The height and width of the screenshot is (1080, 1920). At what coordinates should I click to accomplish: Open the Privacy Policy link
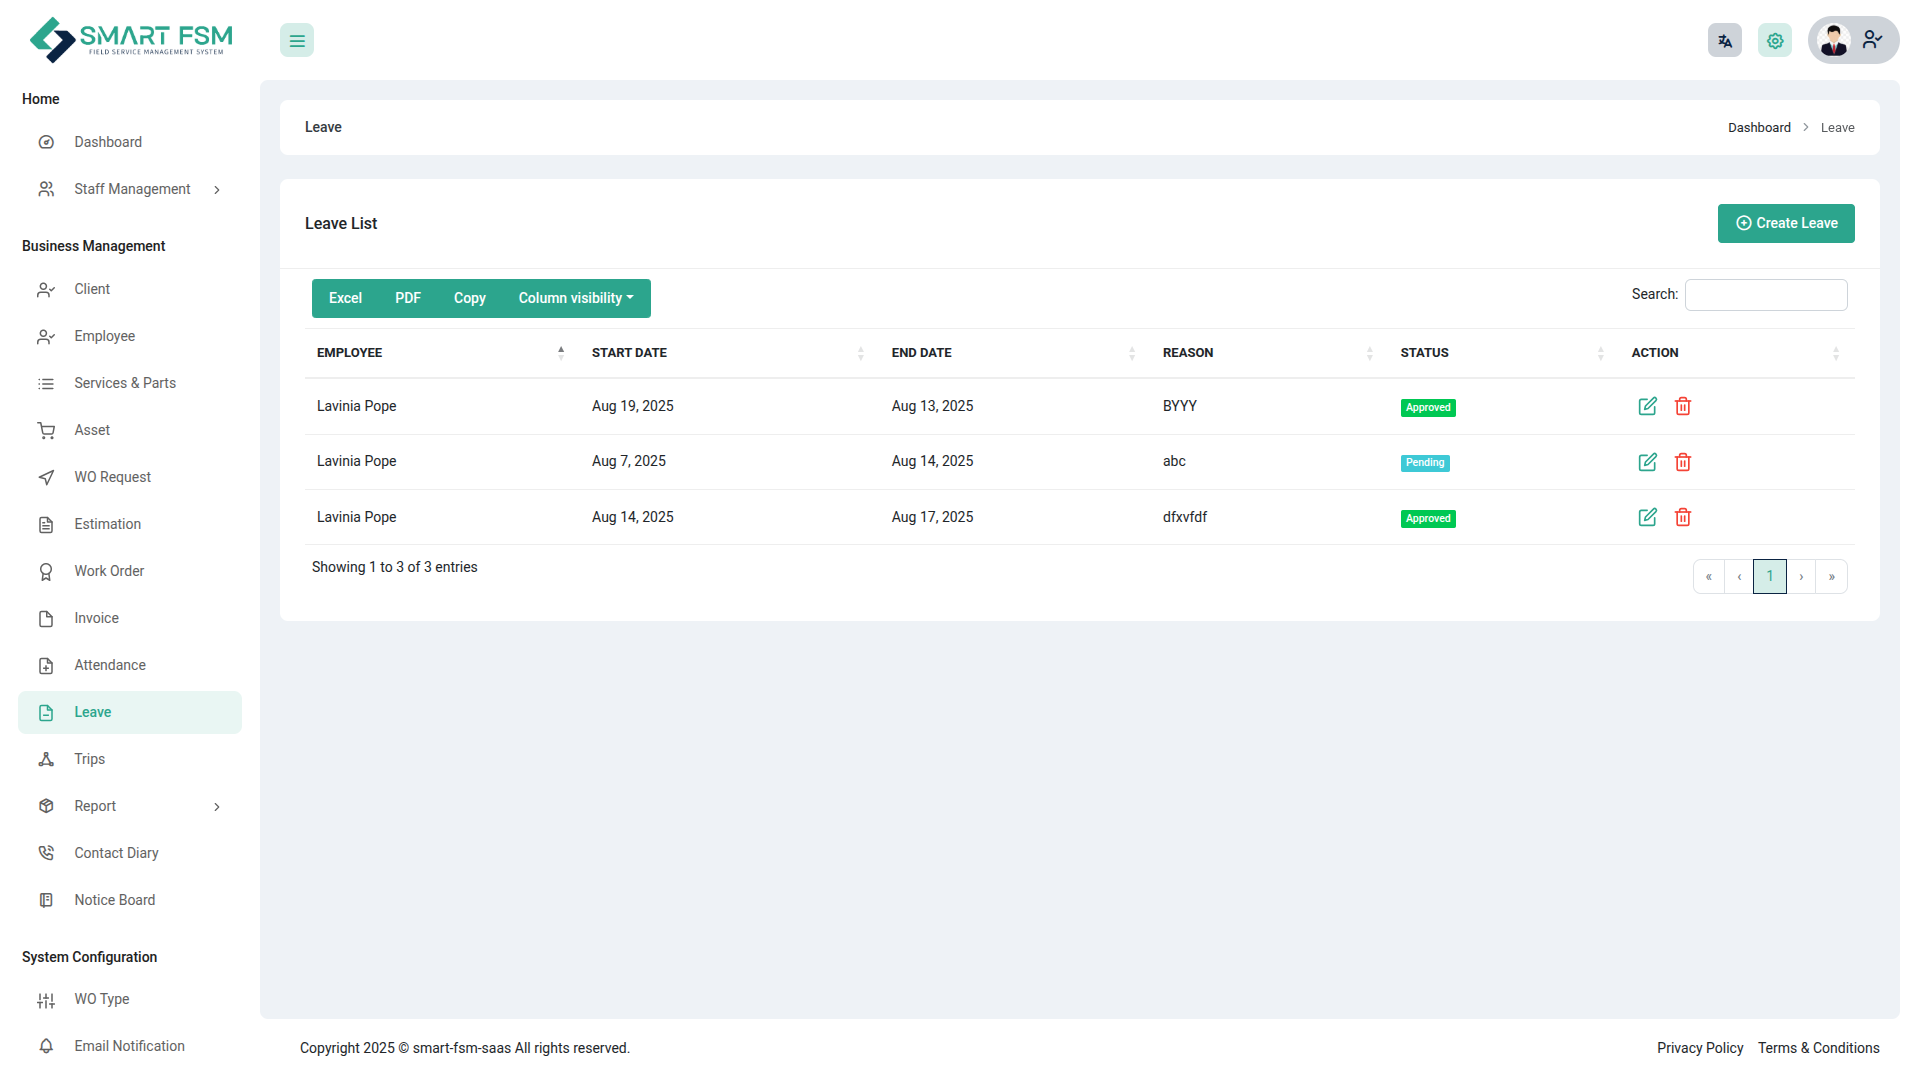(x=1699, y=1048)
